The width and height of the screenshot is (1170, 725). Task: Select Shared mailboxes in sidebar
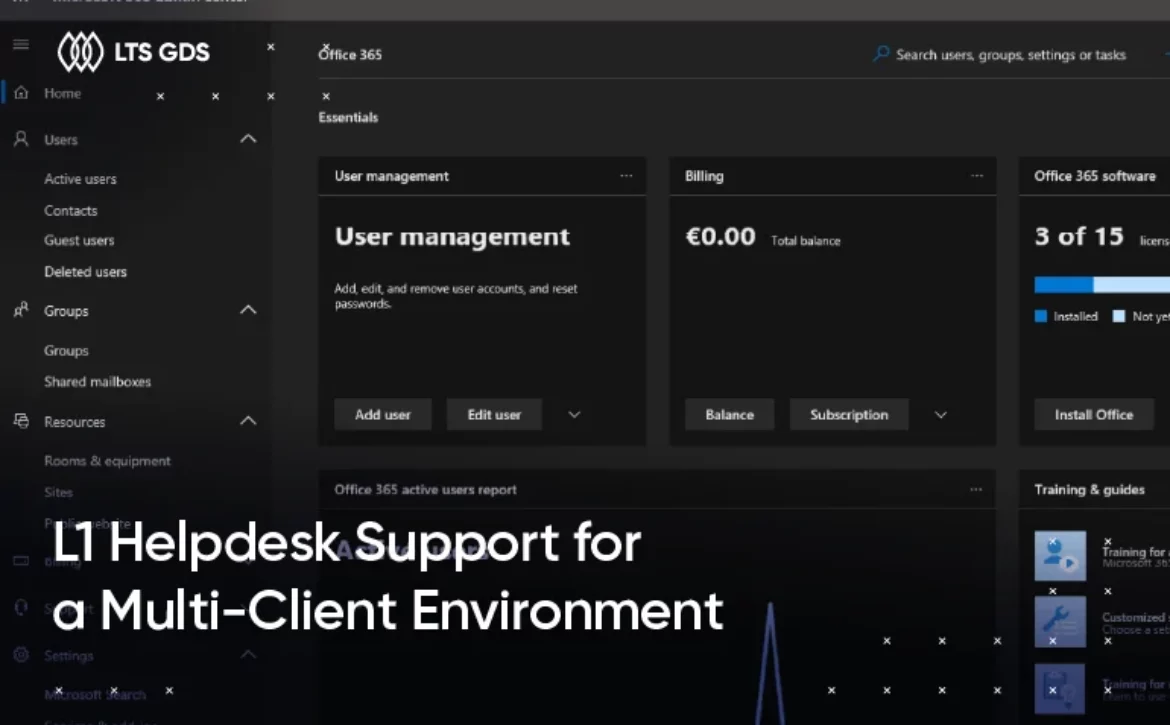point(97,382)
